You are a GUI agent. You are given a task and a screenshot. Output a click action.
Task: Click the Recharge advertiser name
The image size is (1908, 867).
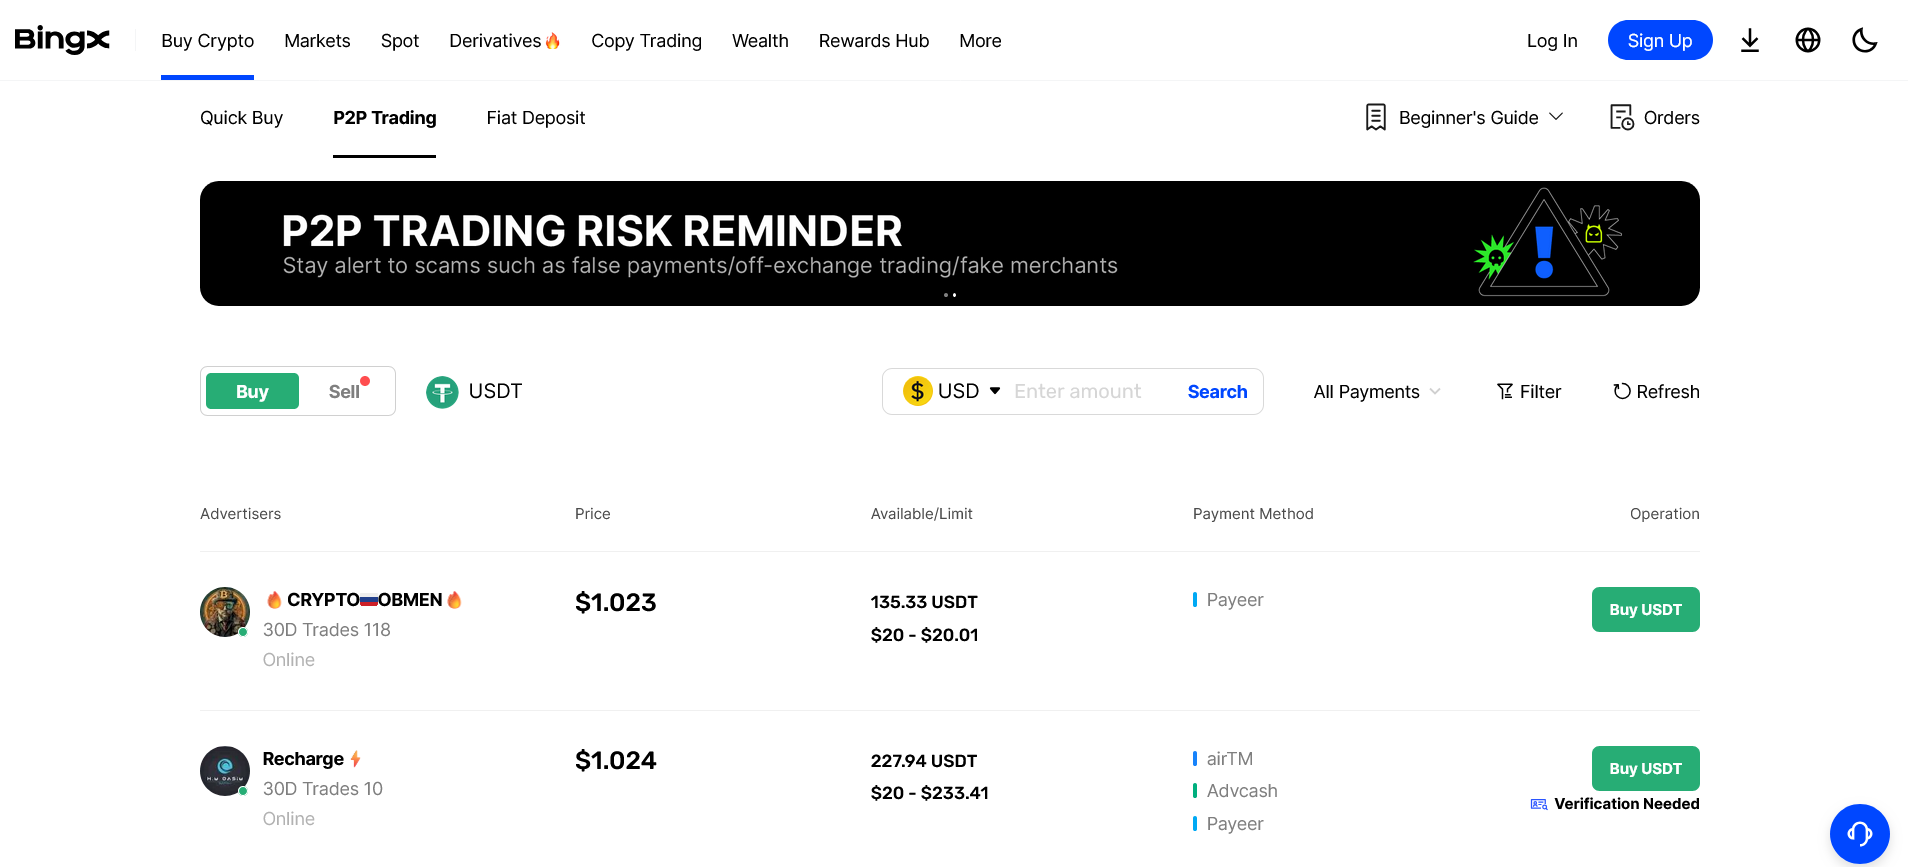pyautogui.click(x=303, y=759)
